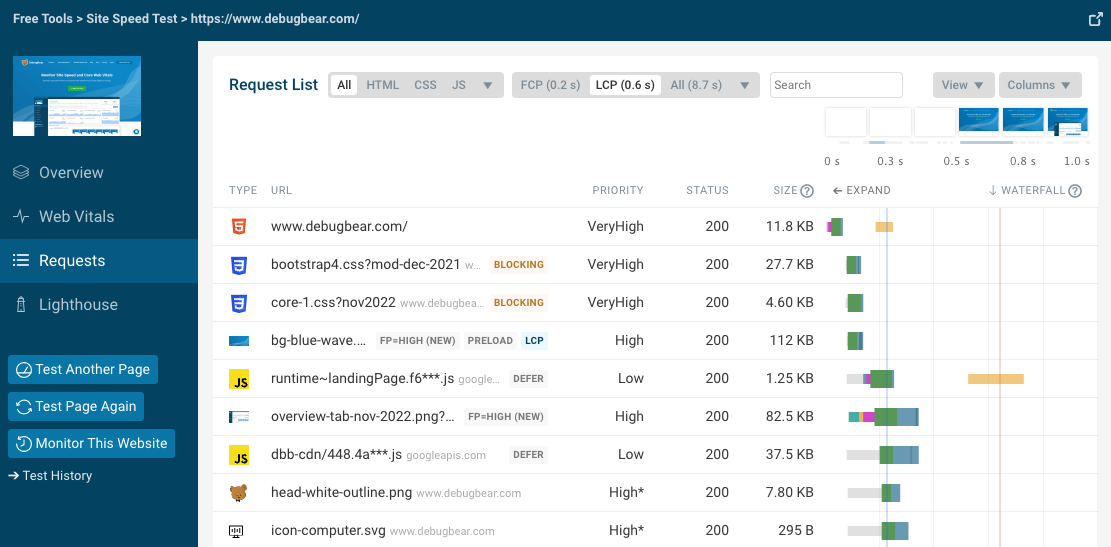Viewport: 1111px width, 547px height.
Task: Click the computer icon for icon-computer.svg row
Action: pyautogui.click(x=237, y=531)
